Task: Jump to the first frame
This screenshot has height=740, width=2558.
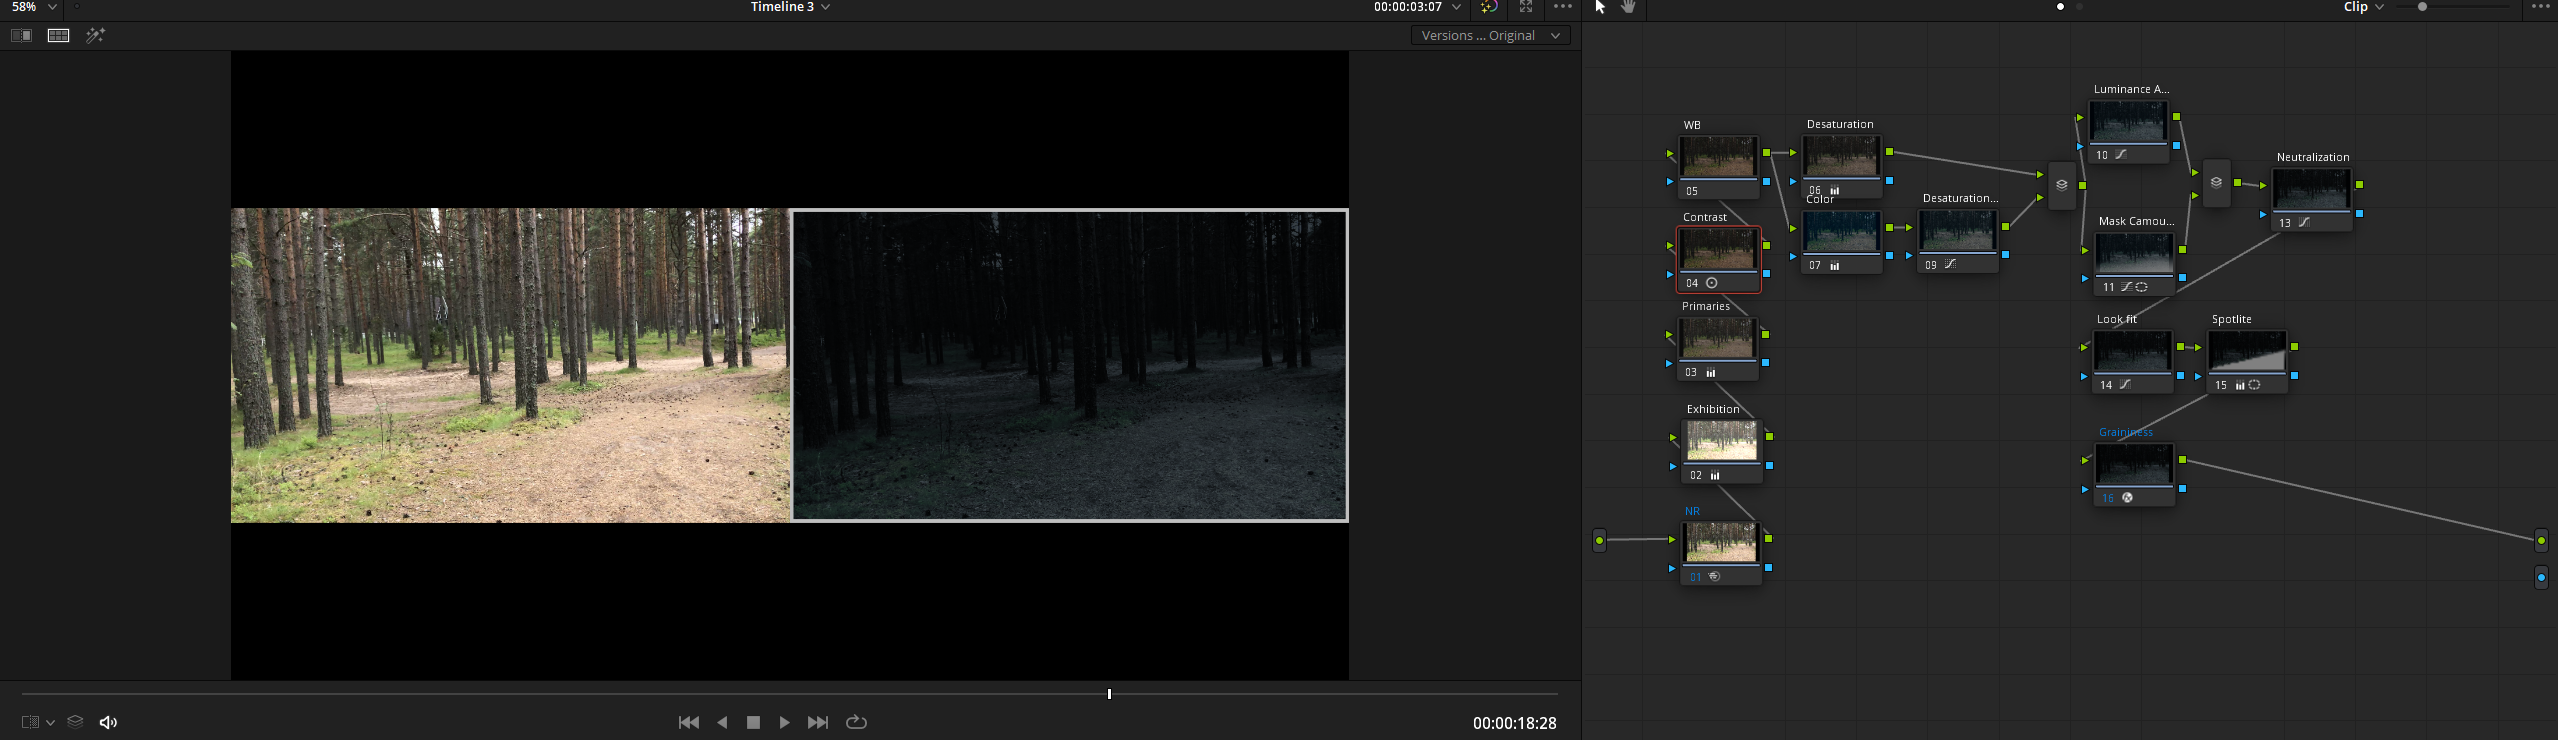Action: (689, 722)
